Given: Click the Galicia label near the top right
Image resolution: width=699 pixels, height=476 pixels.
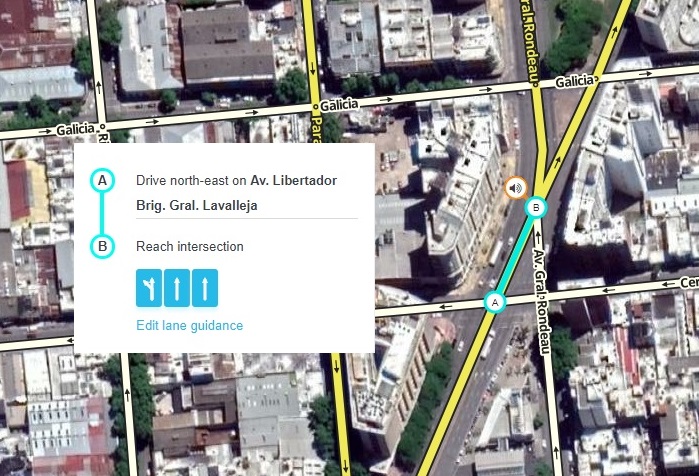Looking at the screenshot, I should click(575, 81).
